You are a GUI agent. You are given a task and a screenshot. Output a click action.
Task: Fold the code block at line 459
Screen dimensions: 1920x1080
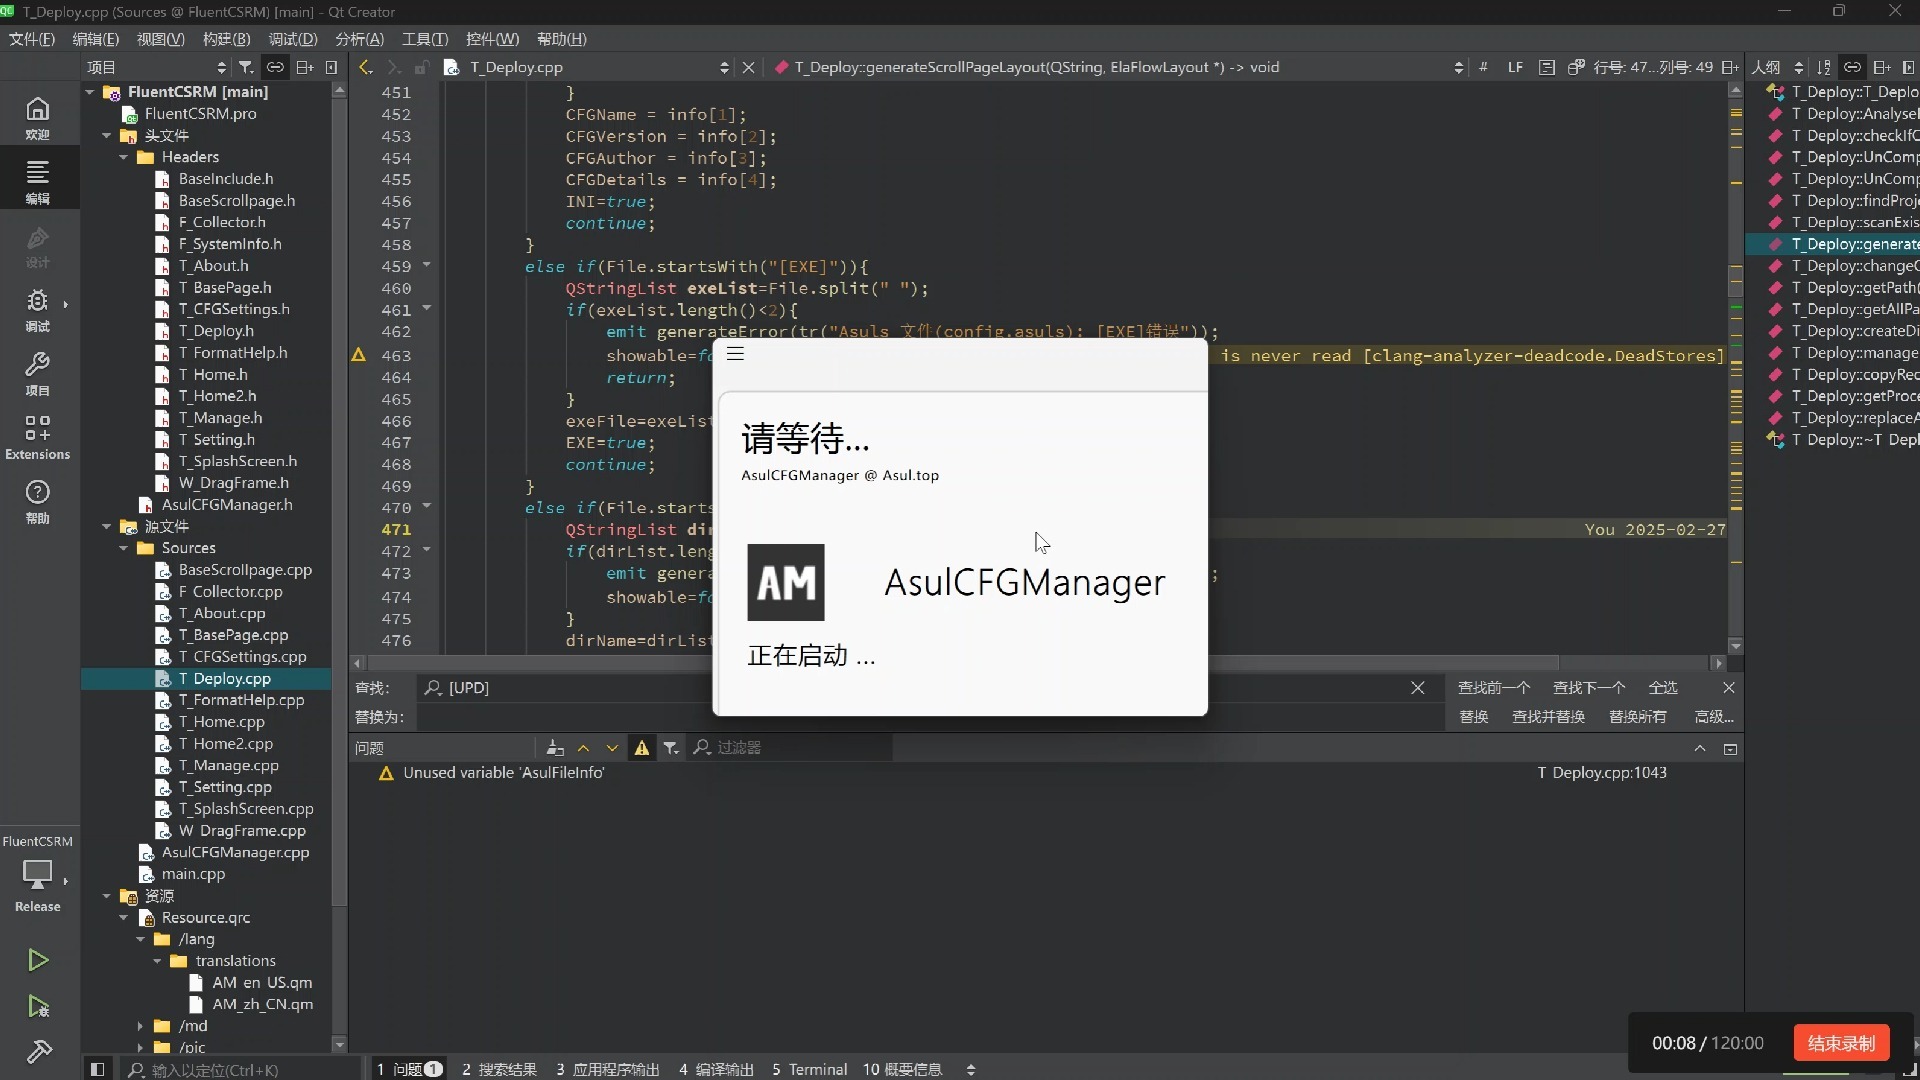click(427, 265)
